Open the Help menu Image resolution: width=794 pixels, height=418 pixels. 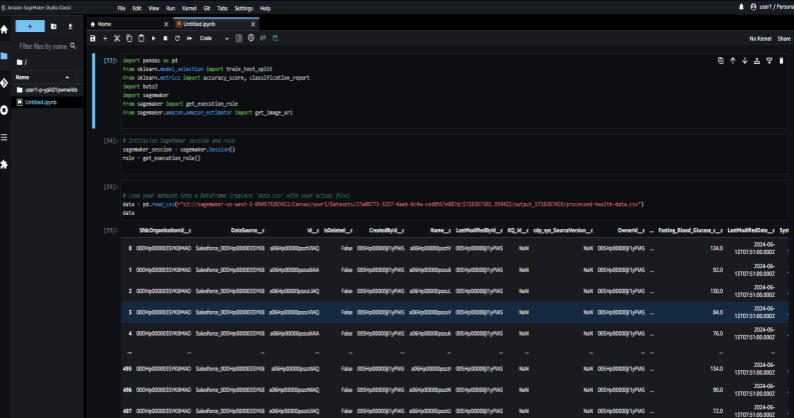(265, 8)
